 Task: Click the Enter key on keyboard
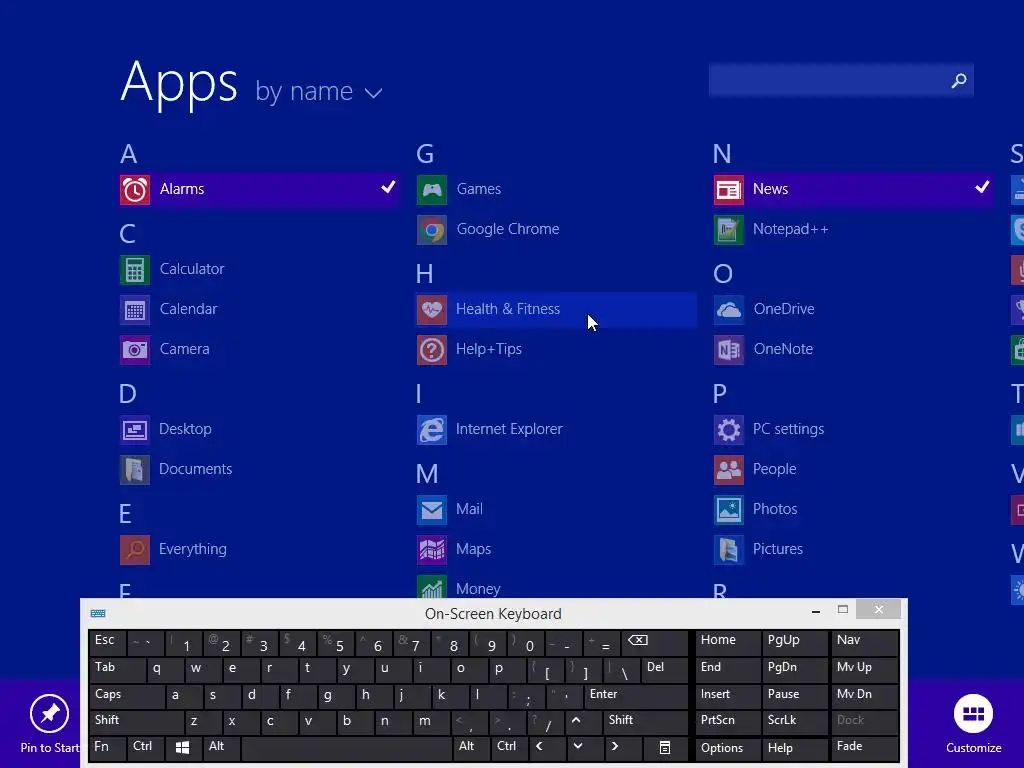635,695
